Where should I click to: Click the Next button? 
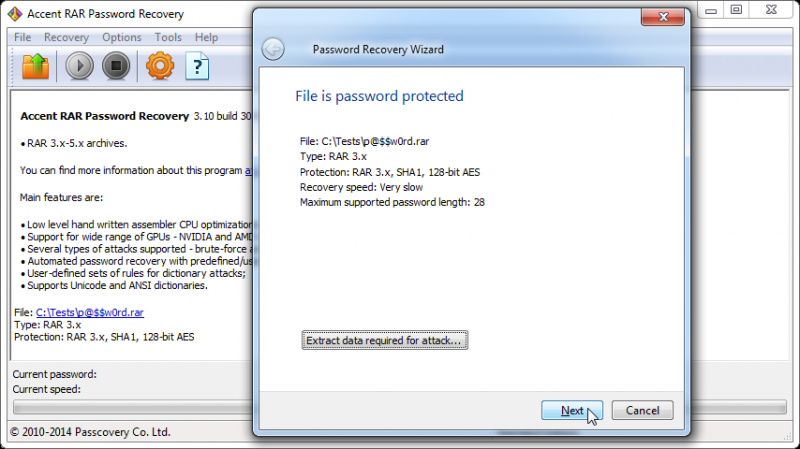pyautogui.click(x=572, y=410)
